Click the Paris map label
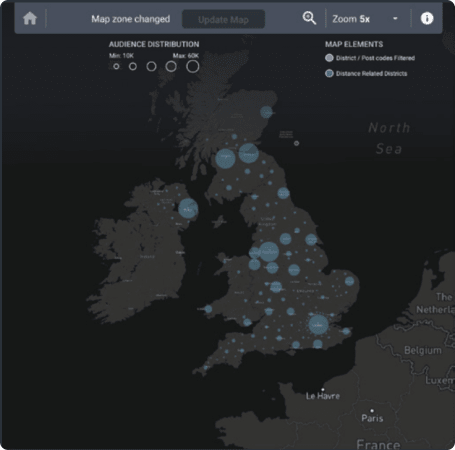 point(372,418)
